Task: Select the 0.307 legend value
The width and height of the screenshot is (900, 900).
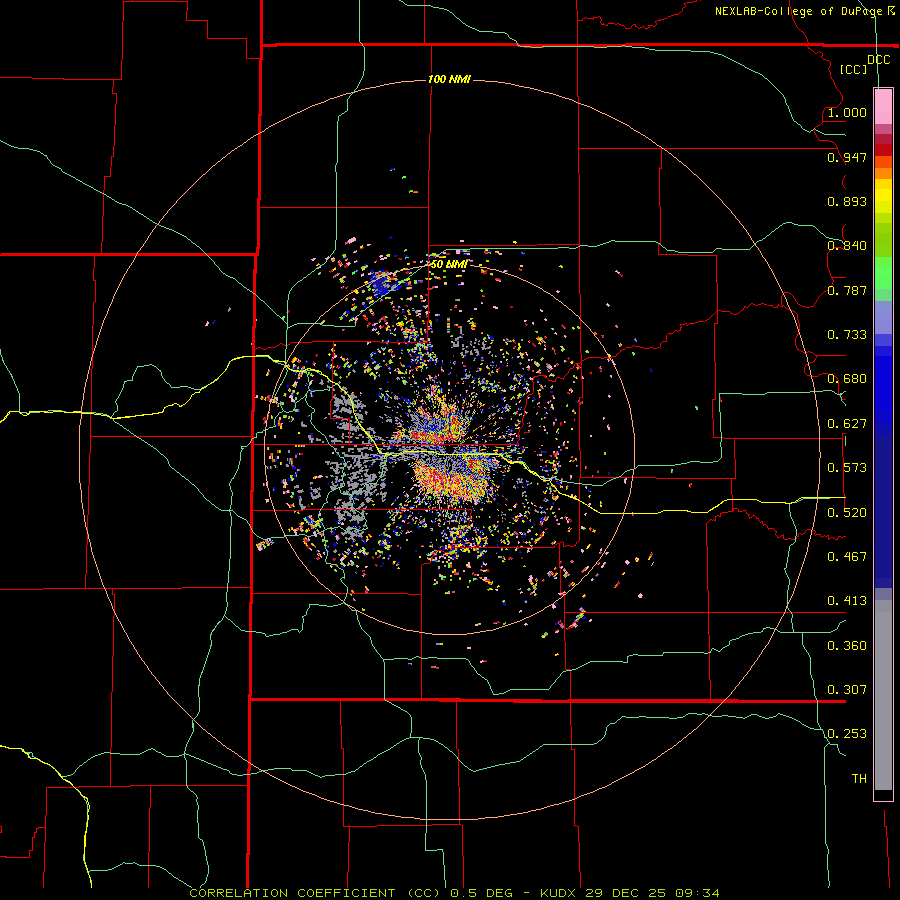Action: pos(847,689)
